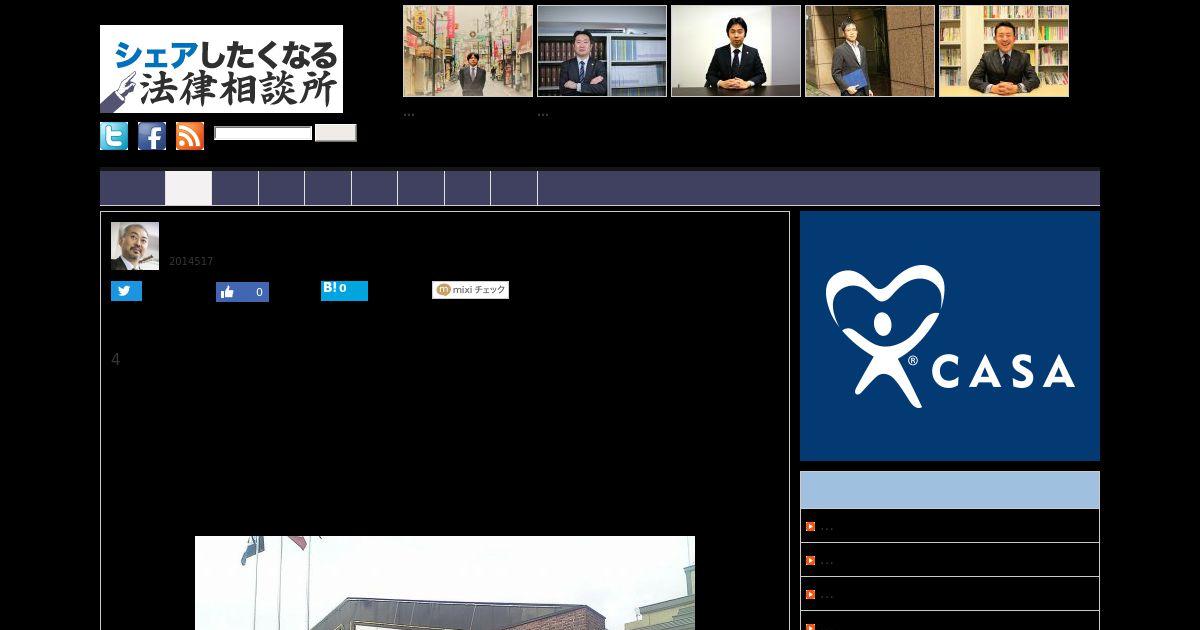Image resolution: width=1200 pixels, height=630 pixels.
Task: Like the article with Facebook thumbs-up button
Action: (x=242, y=292)
